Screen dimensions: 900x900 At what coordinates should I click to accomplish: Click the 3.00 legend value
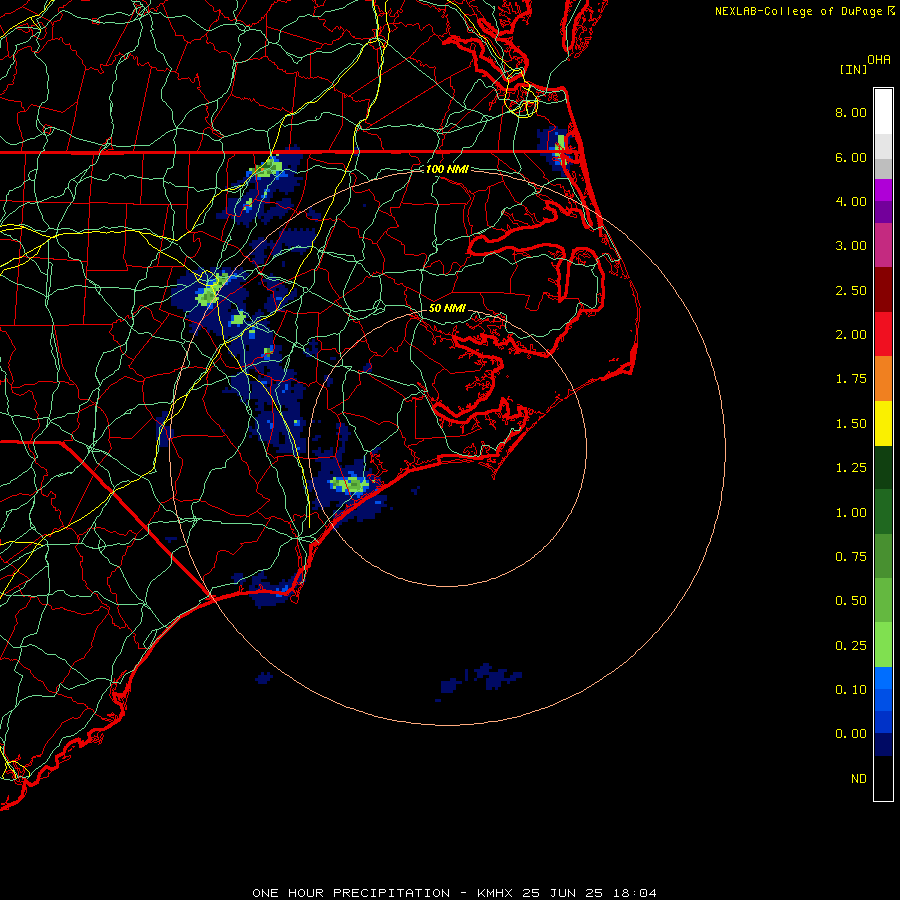[x=851, y=246]
